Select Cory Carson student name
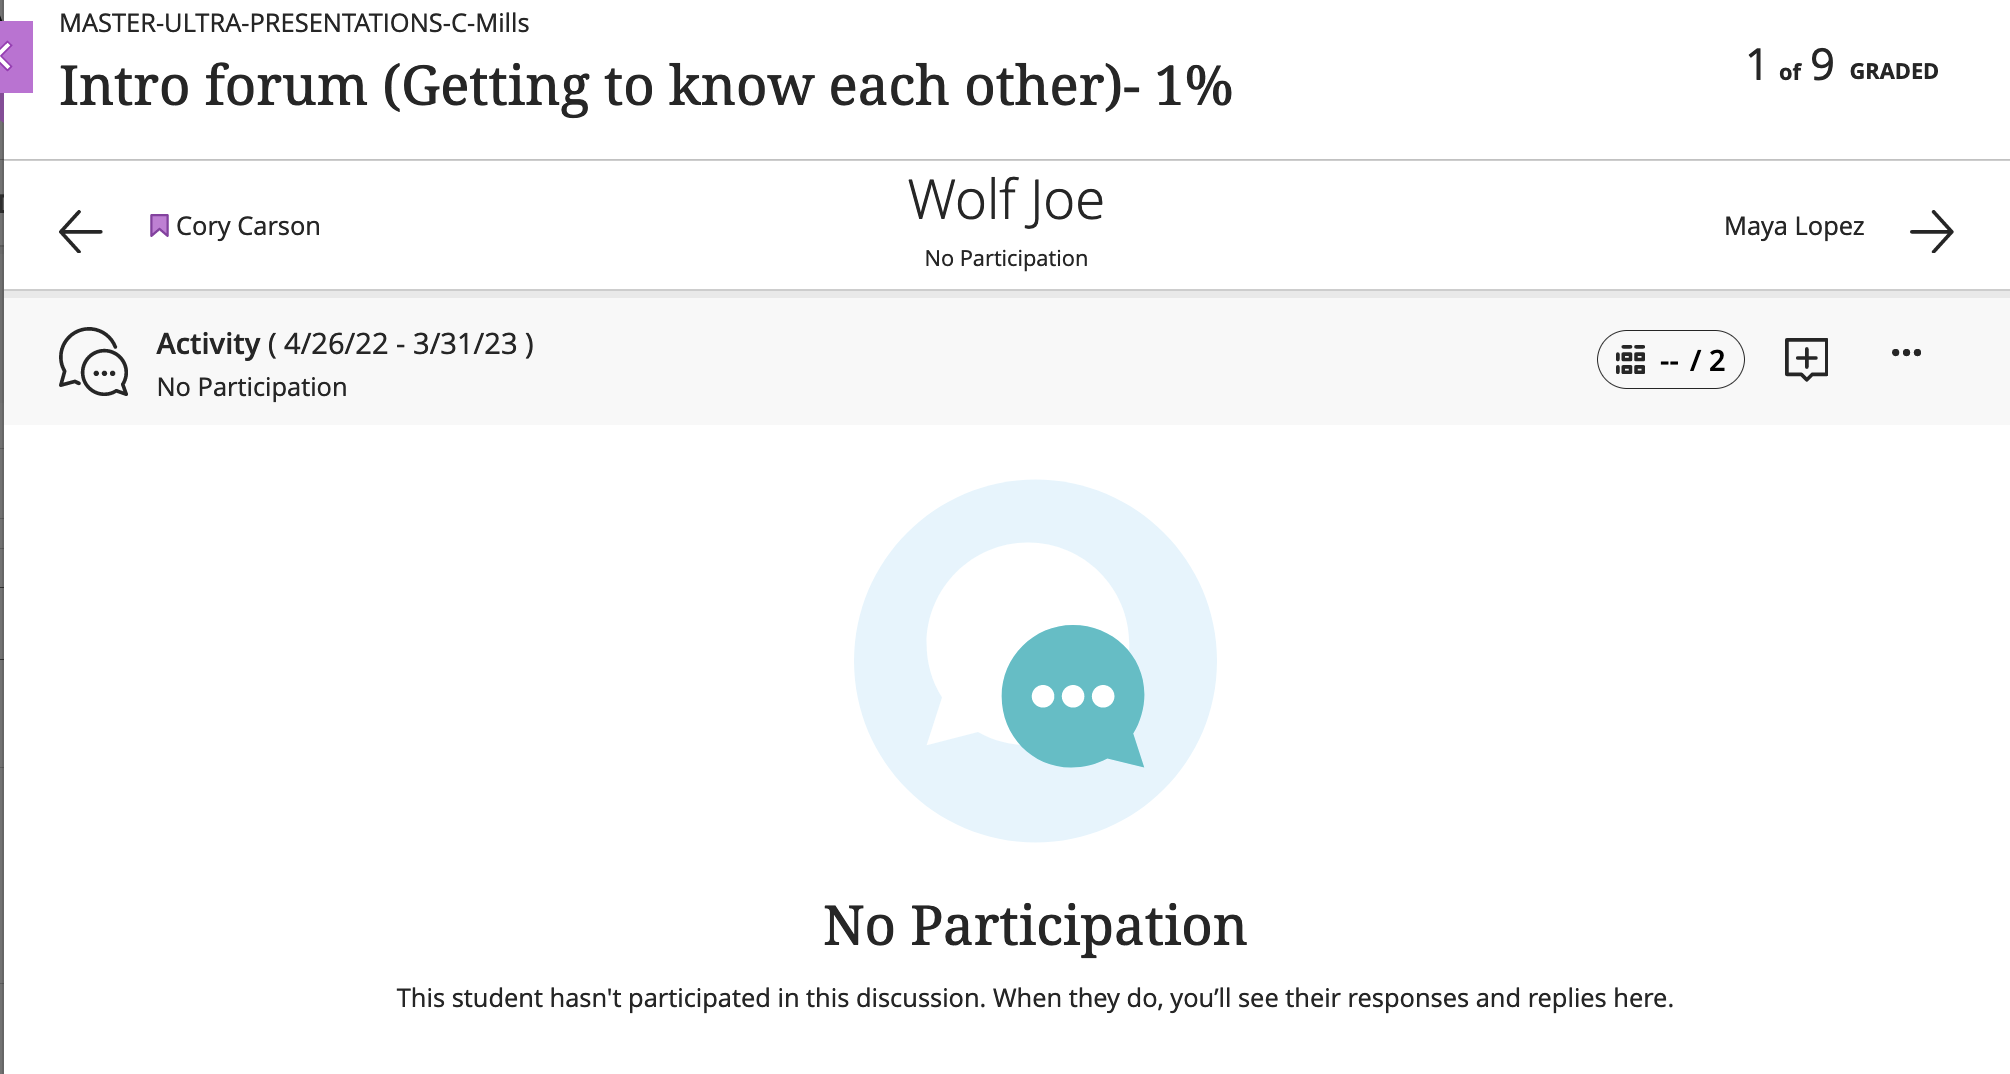Viewport: 2010px width, 1074px height. coord(248,226)
